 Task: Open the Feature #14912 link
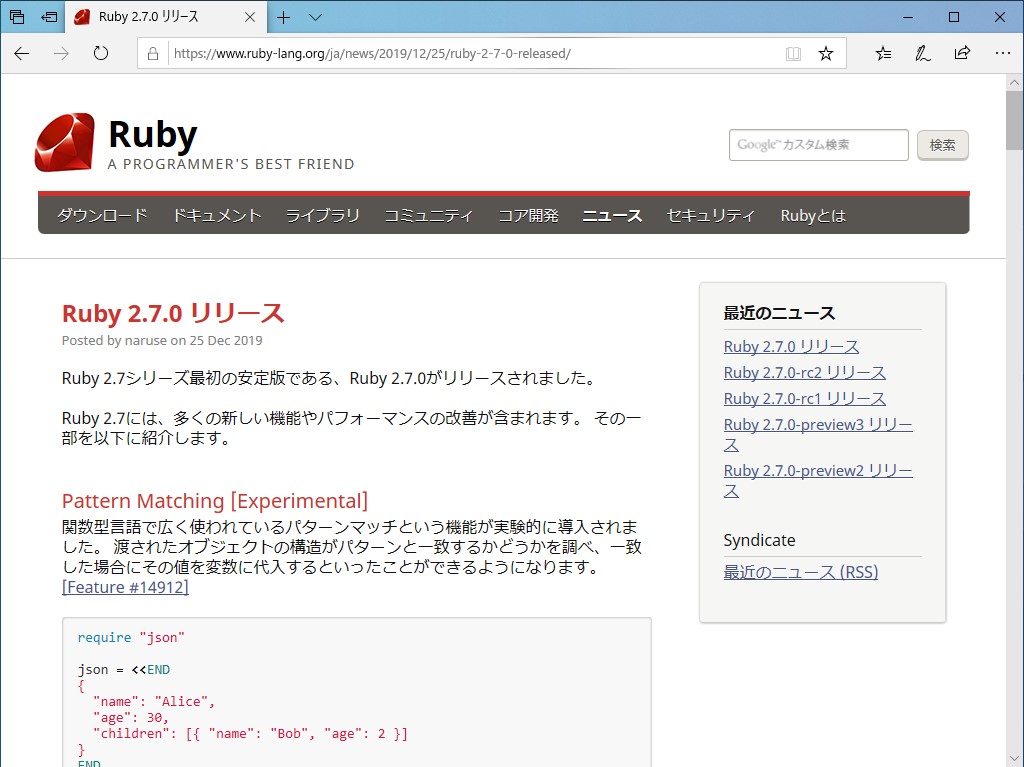coord(125,587)
